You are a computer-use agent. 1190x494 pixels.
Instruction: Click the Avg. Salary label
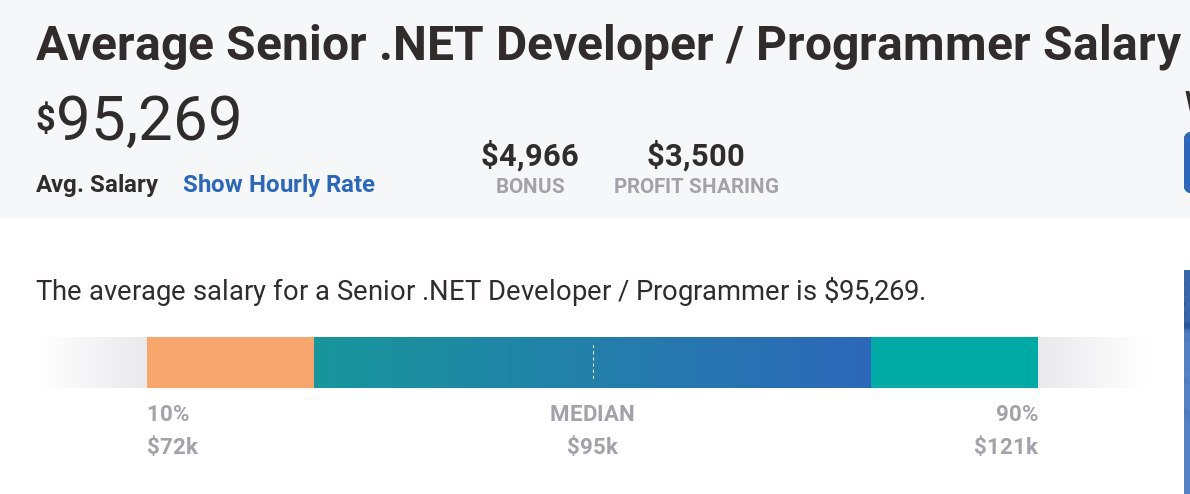point(97,184)
